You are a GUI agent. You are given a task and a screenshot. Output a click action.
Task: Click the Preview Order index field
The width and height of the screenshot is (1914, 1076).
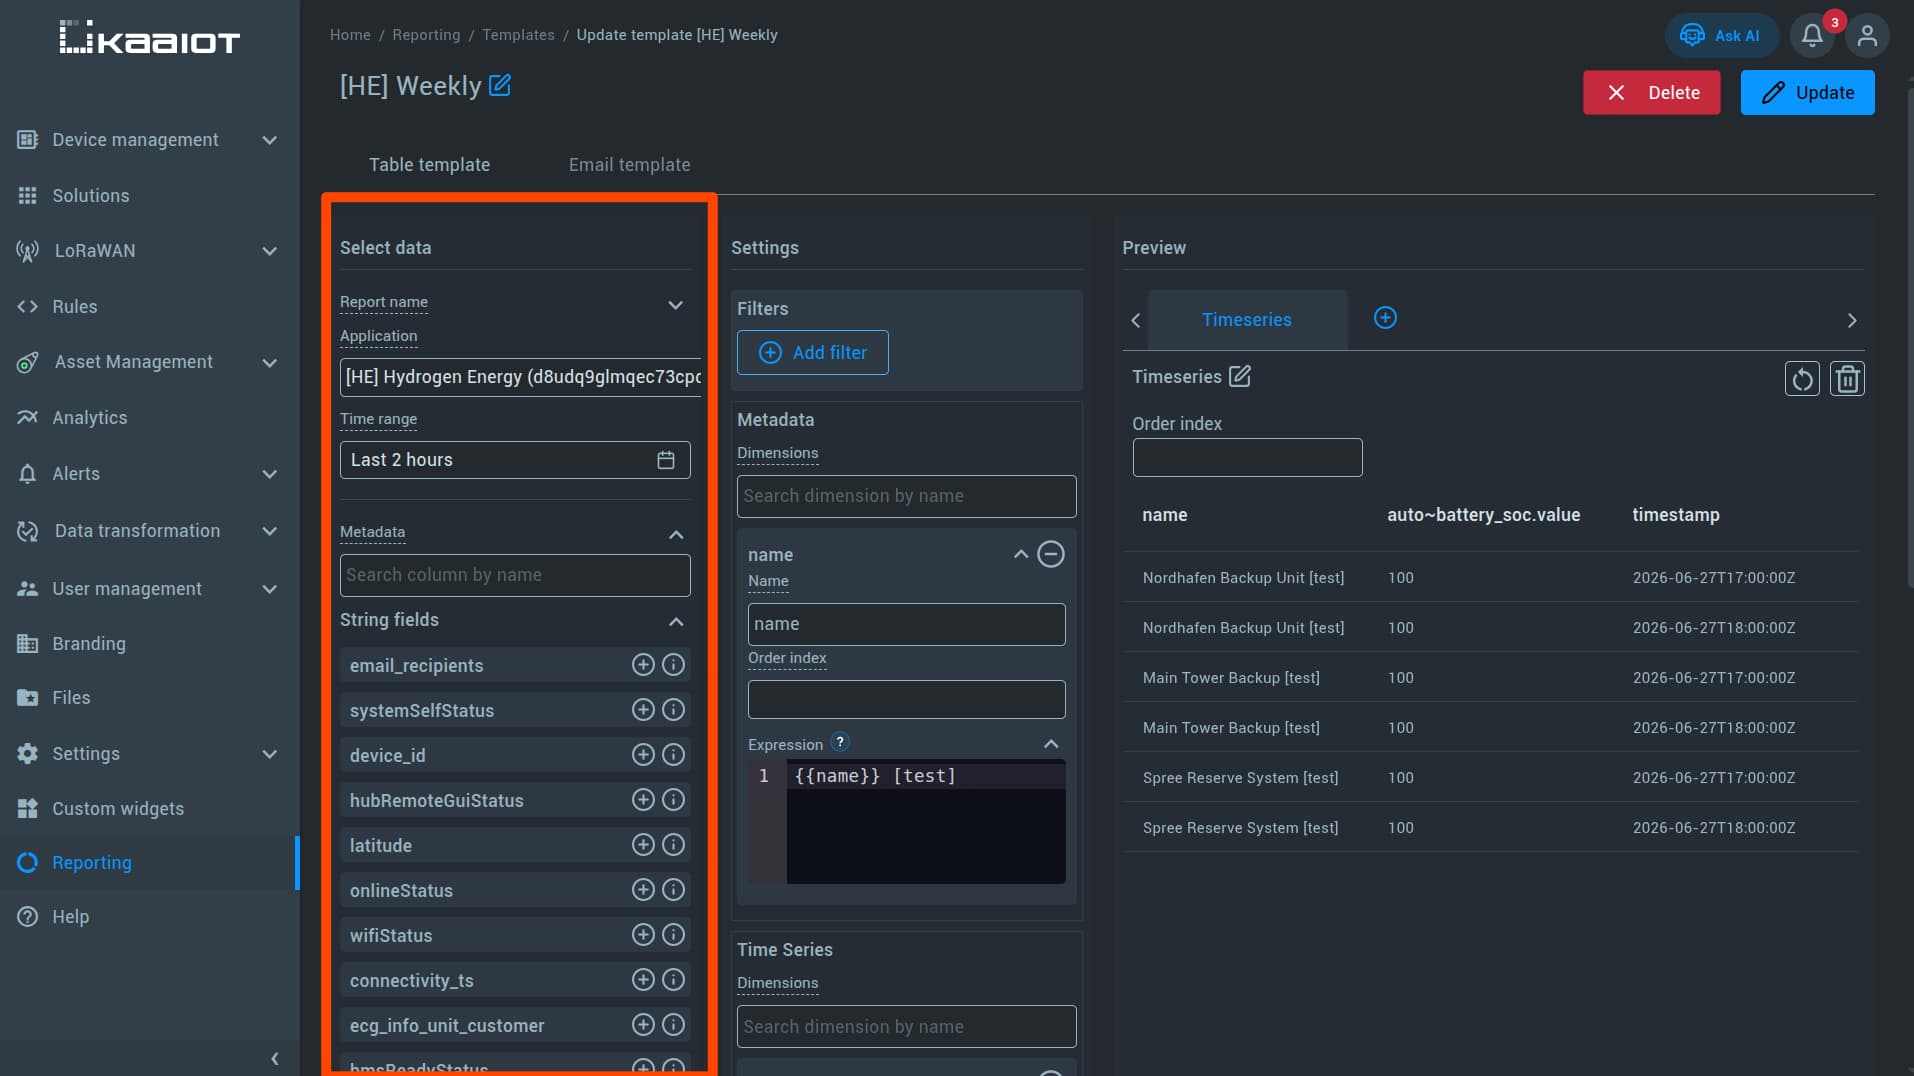coord(1247,457)
